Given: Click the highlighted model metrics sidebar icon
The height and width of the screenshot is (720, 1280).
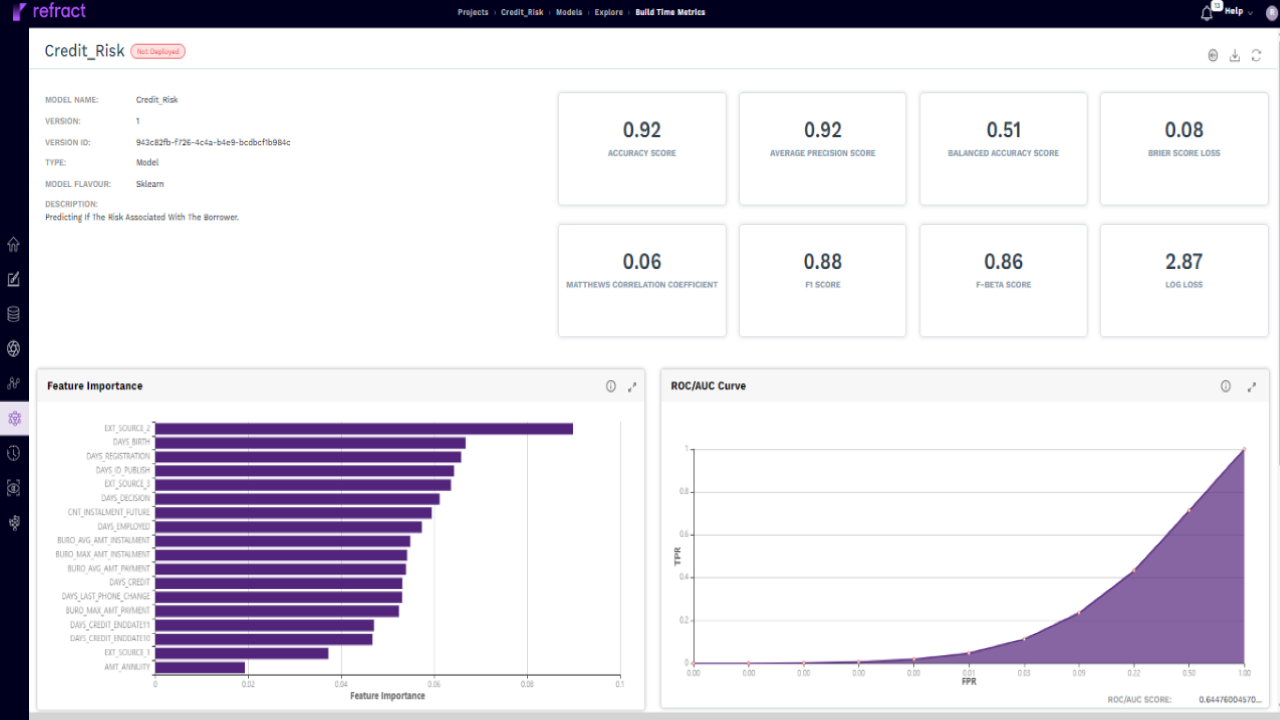Looking at the screenshot, I should [14, 418].
